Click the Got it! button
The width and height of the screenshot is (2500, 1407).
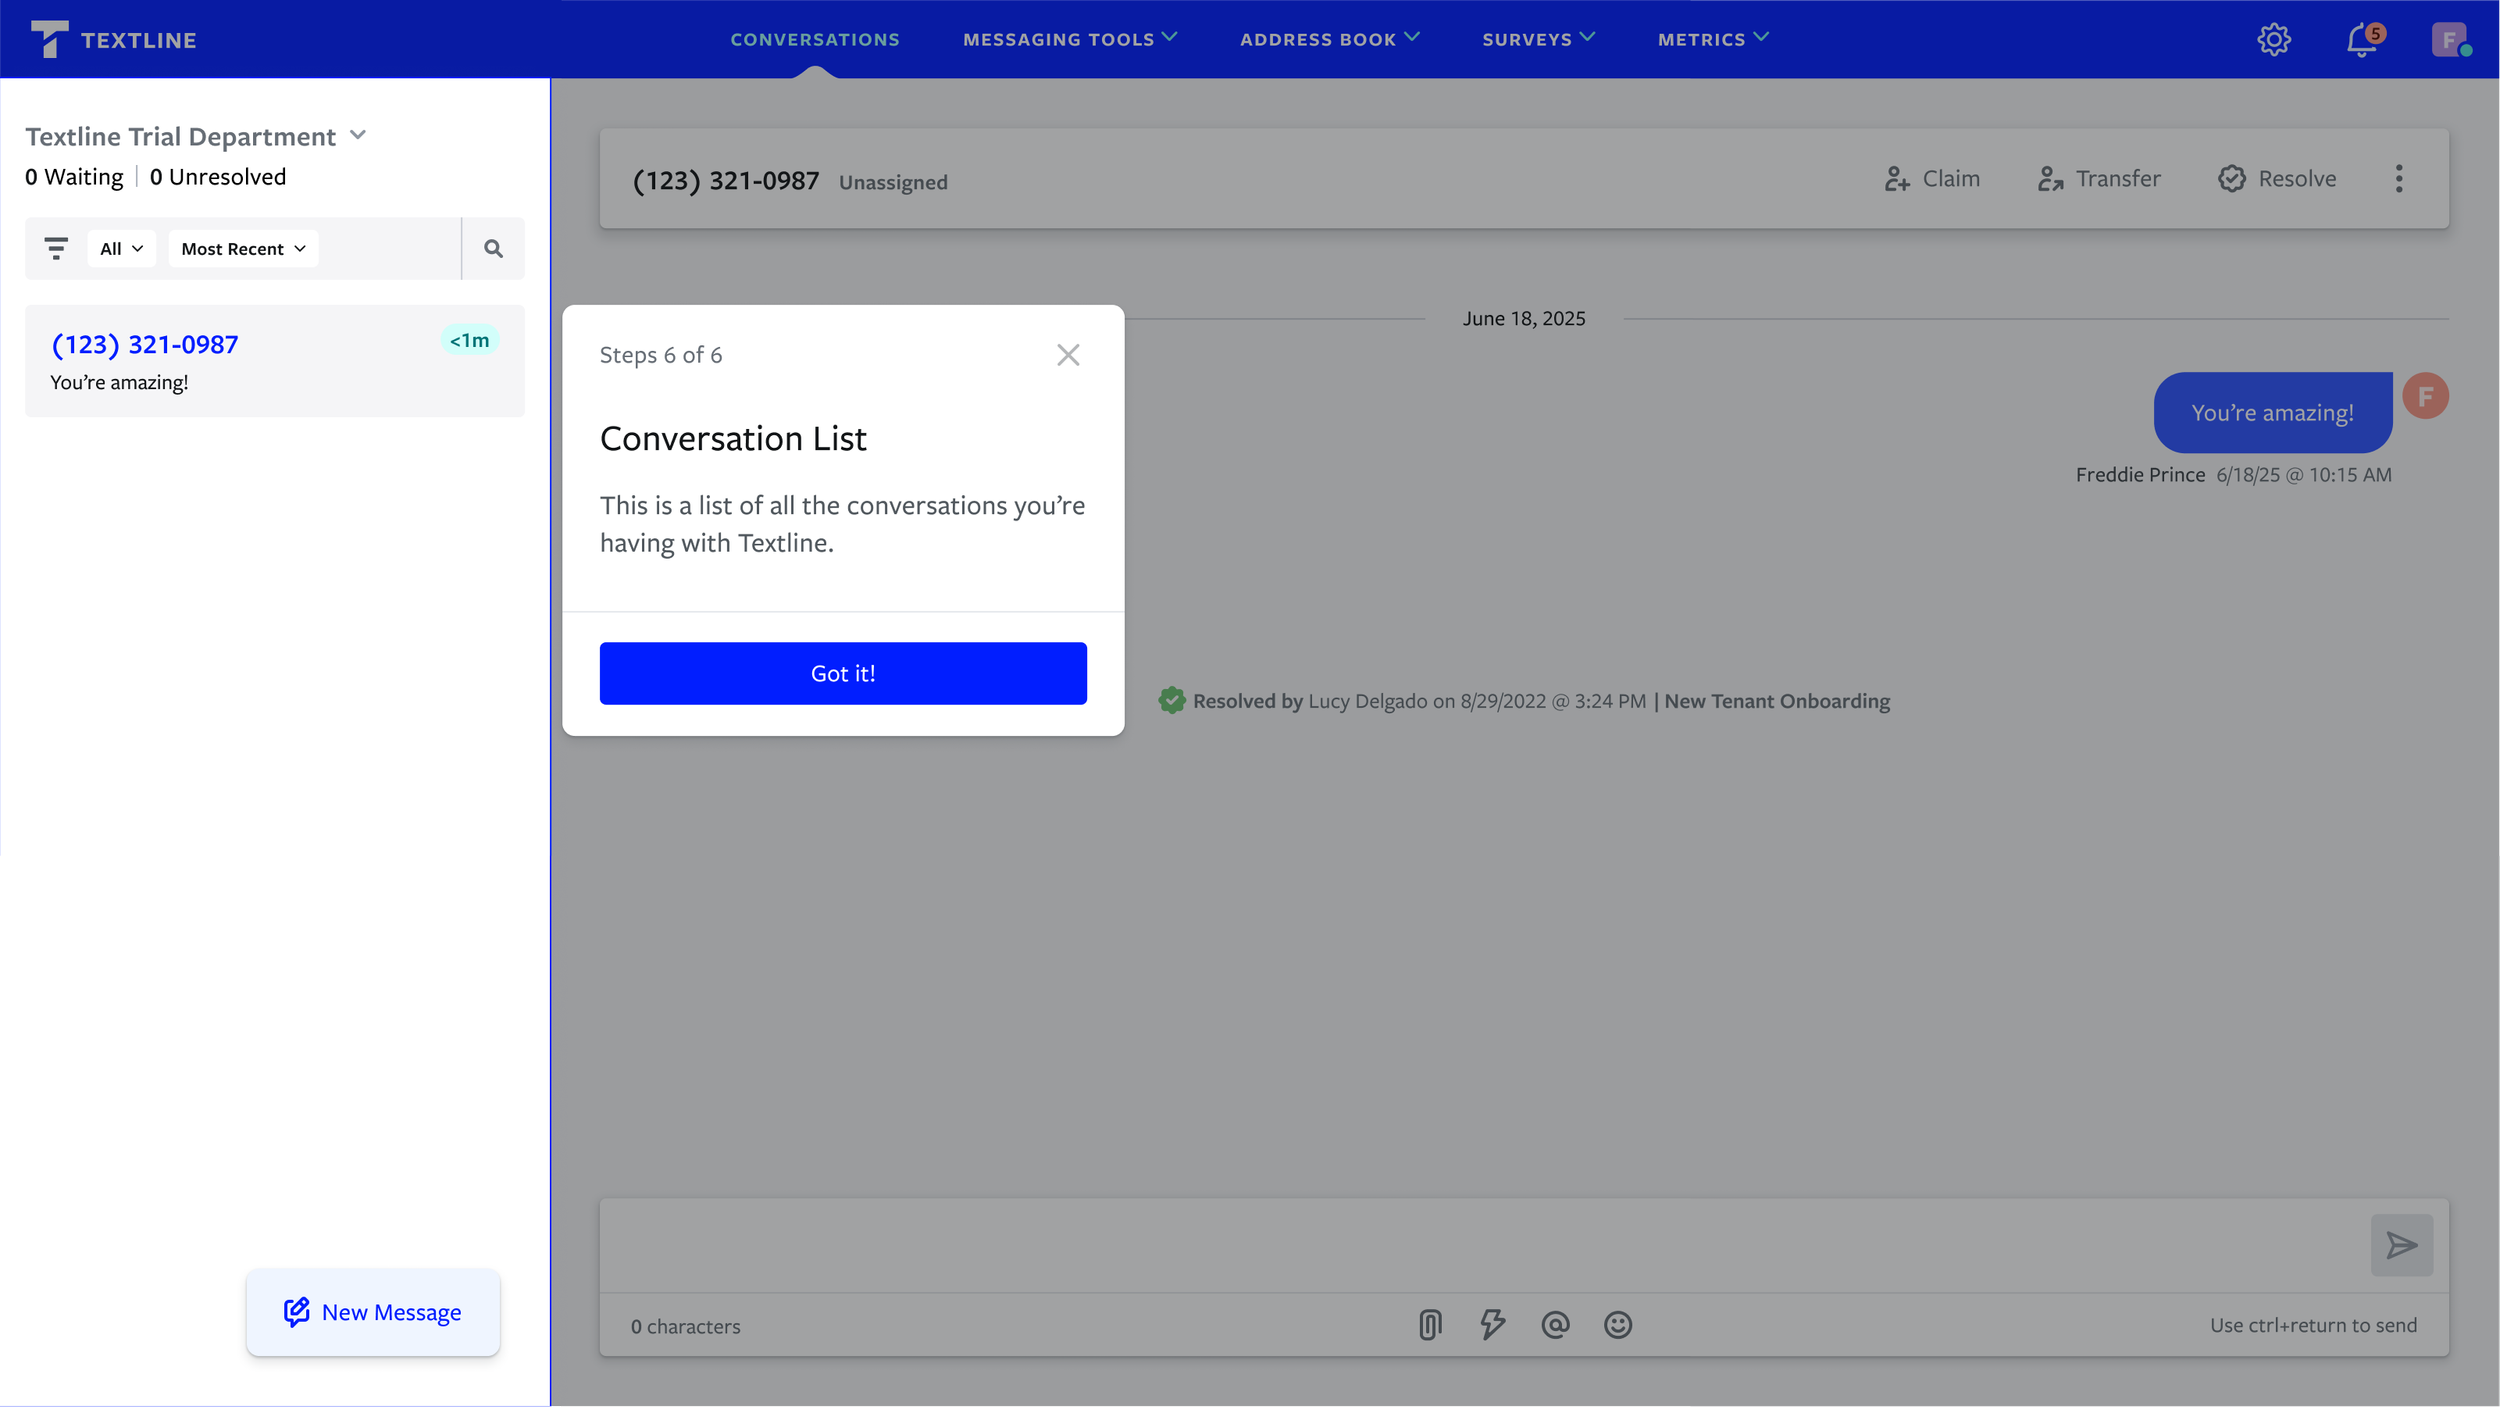[843, 673]
